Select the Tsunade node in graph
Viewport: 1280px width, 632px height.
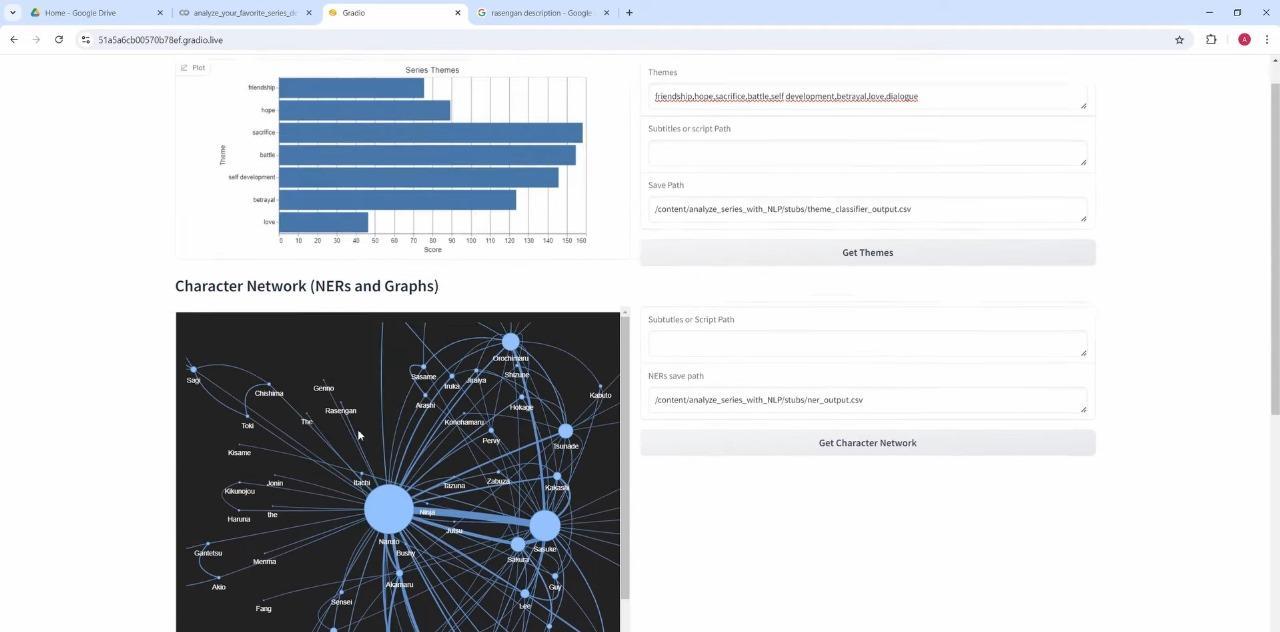tap(566, 431)
